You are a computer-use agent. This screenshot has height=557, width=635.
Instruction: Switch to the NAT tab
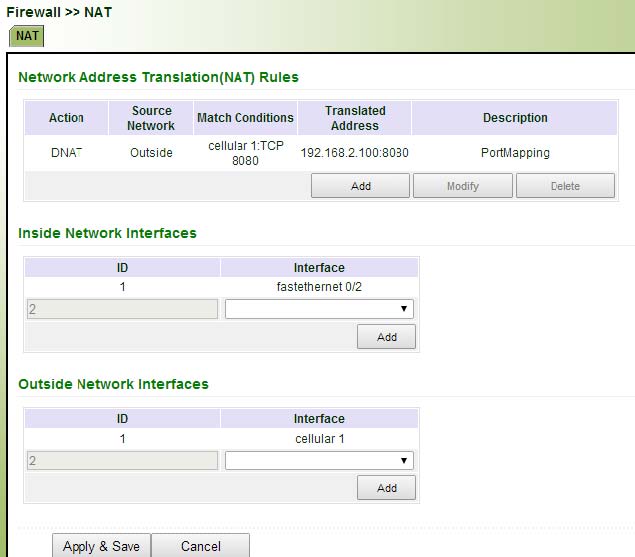(x=27, y=35)
